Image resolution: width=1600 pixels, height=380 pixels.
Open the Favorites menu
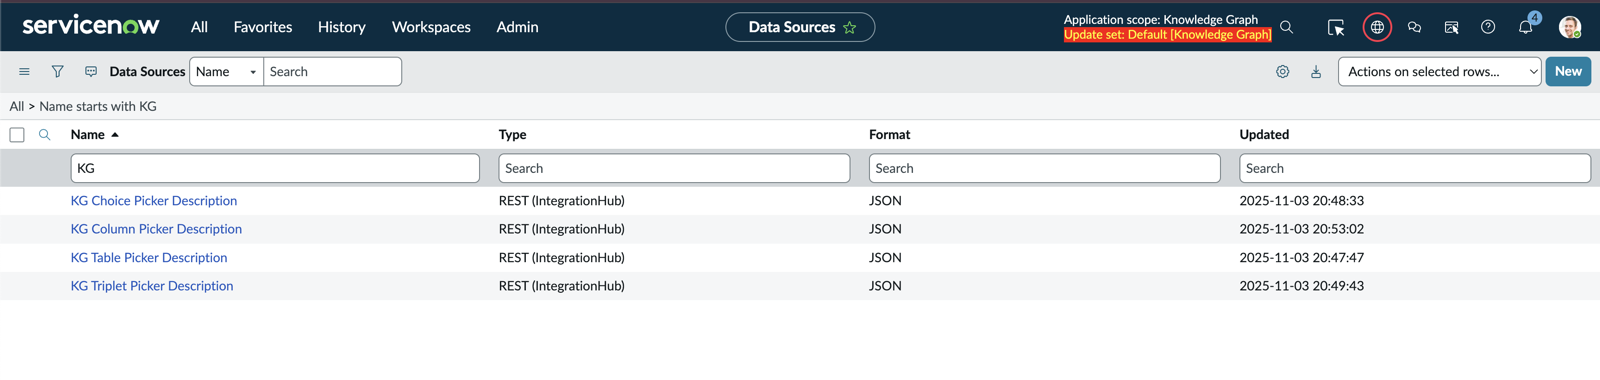click(263, 27)
